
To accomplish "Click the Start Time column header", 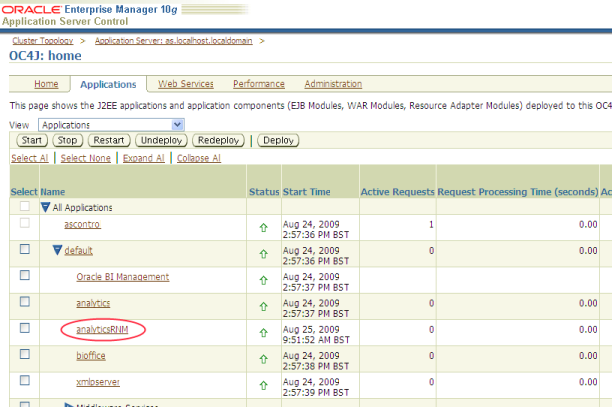I will (307, 192).
